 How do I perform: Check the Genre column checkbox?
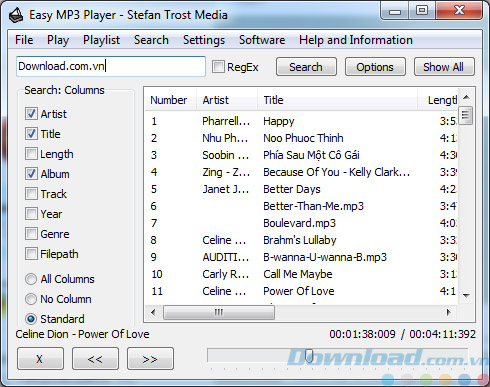(x=31, y=234)
